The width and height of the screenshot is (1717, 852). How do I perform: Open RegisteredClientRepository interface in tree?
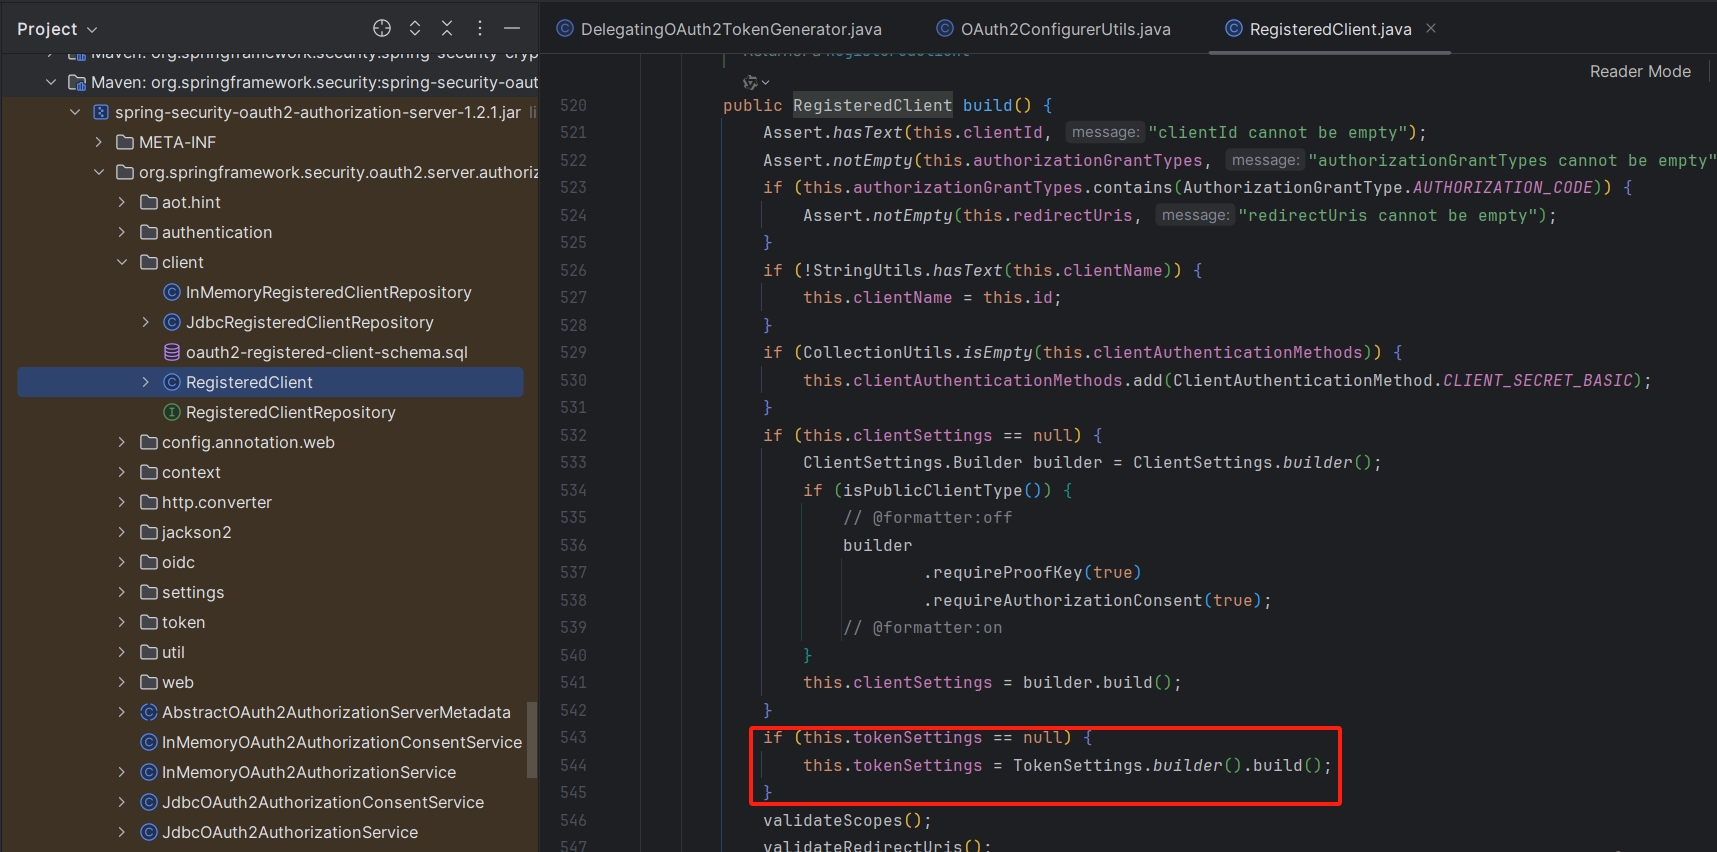(x=290, y=412)
